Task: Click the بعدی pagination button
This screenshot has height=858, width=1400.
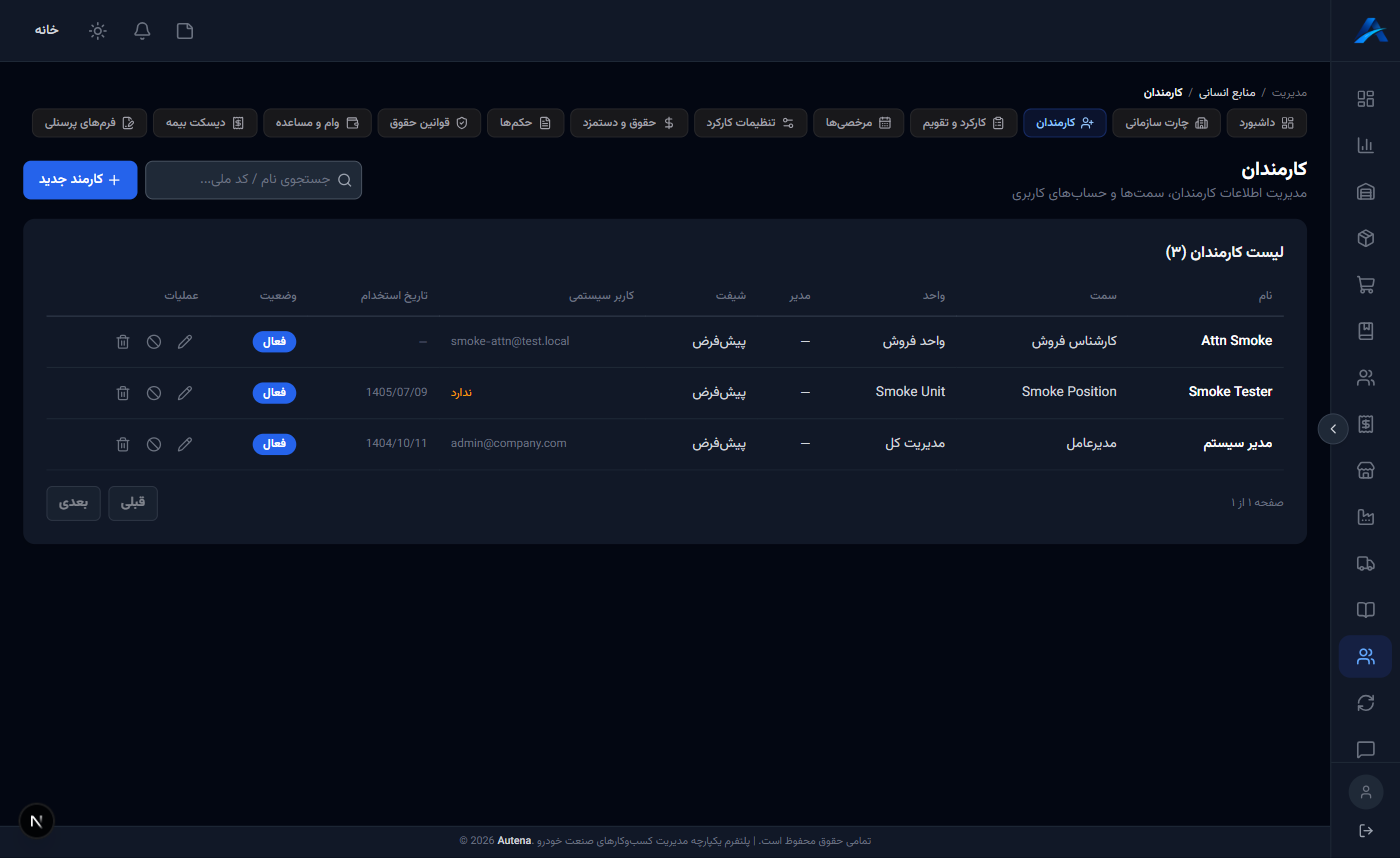Action: pos(73,503)
